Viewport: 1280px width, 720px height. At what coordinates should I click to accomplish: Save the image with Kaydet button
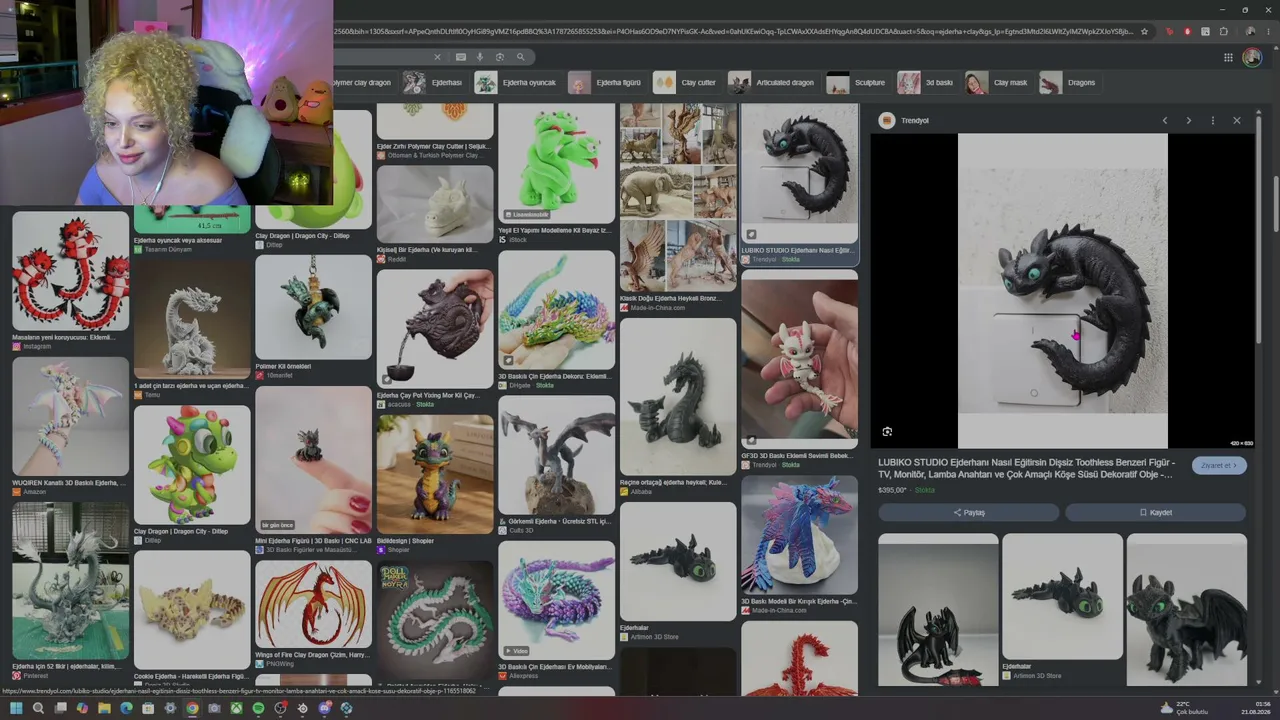point(1156,513)
